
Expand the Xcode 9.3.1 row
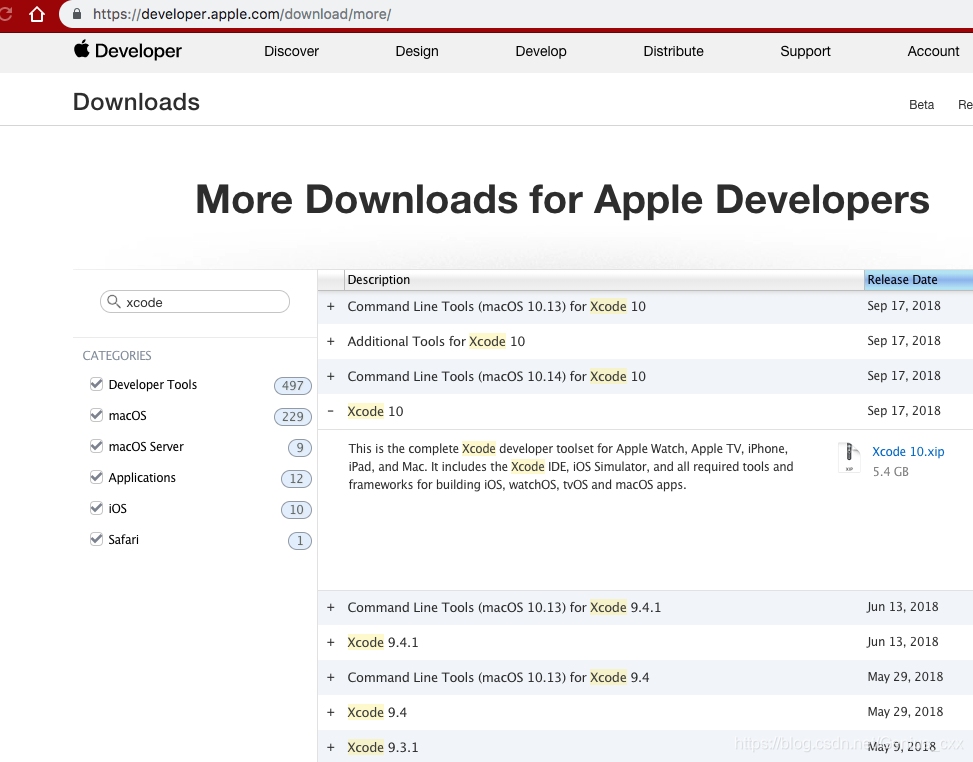coord(331,747)
